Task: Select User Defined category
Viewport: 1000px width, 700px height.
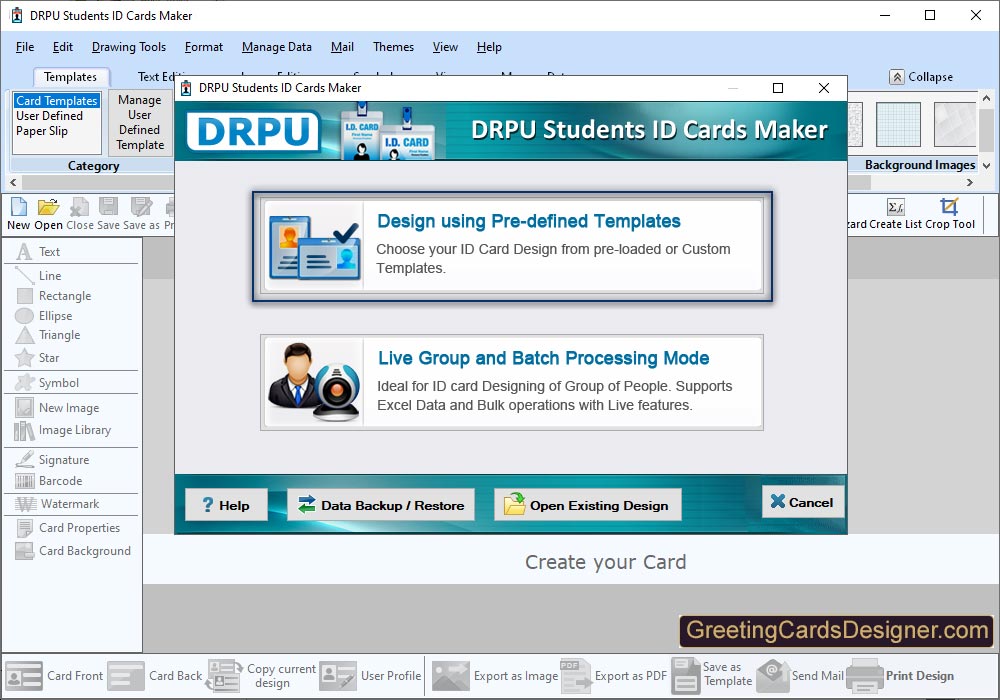Action: [x=50, y=116]
